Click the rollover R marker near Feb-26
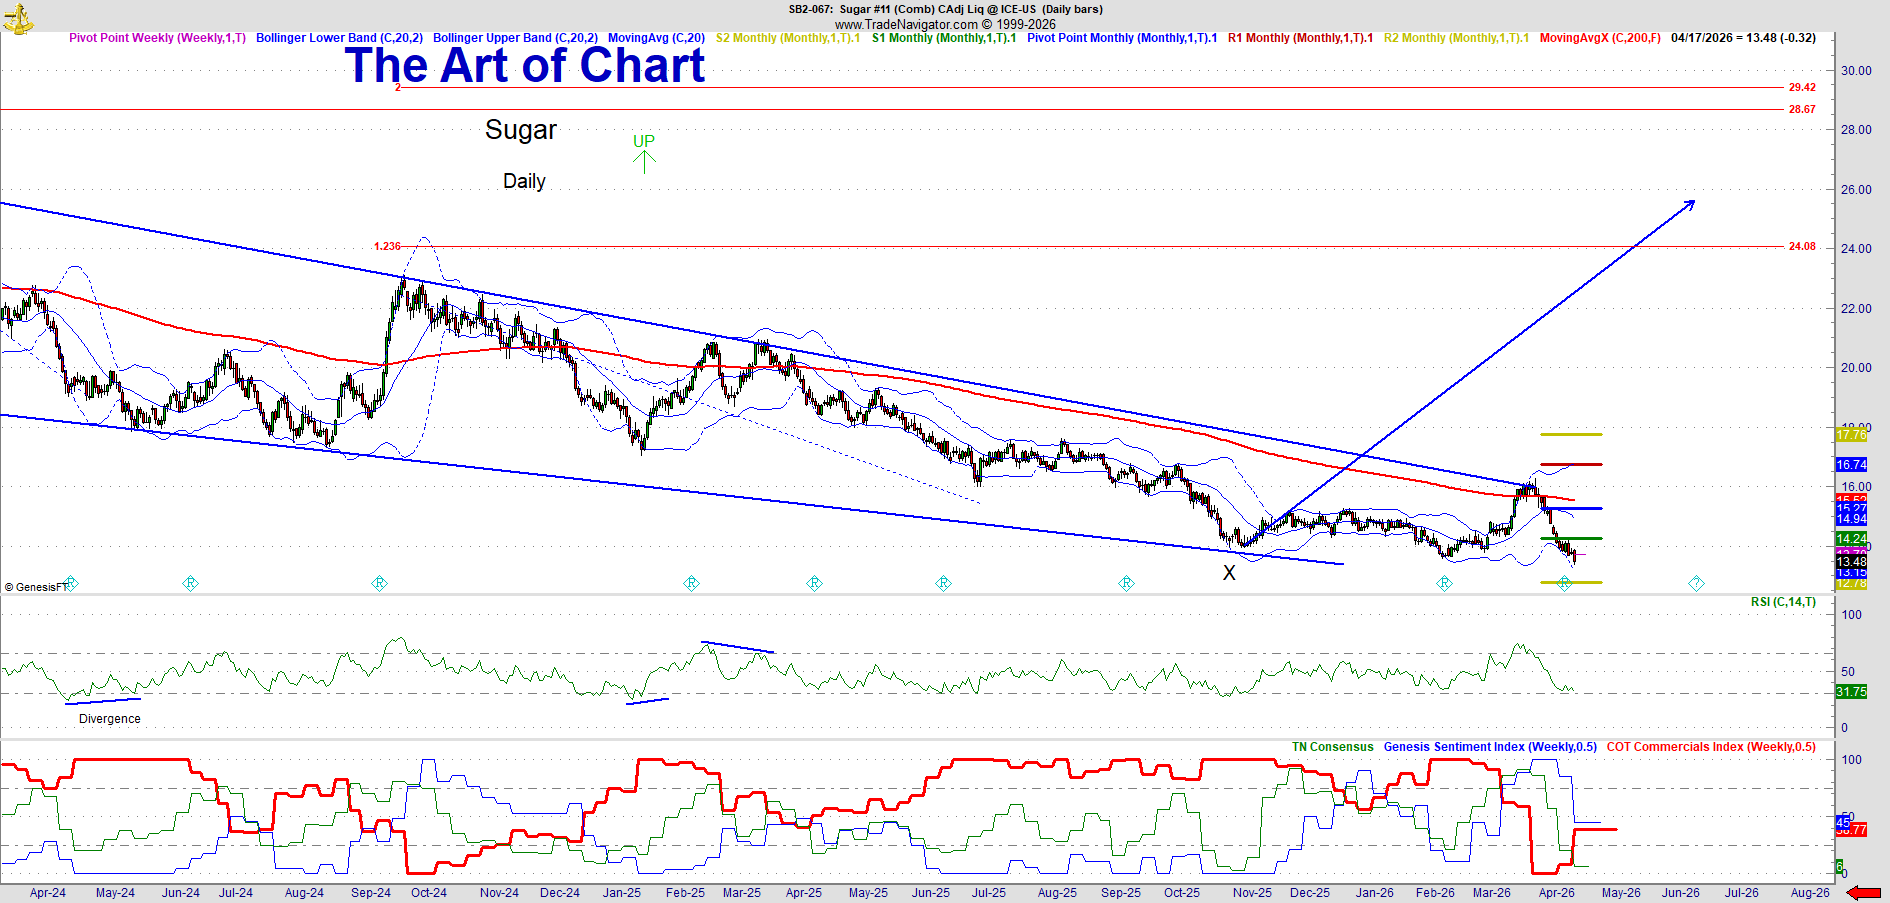 coord(1444,583)
